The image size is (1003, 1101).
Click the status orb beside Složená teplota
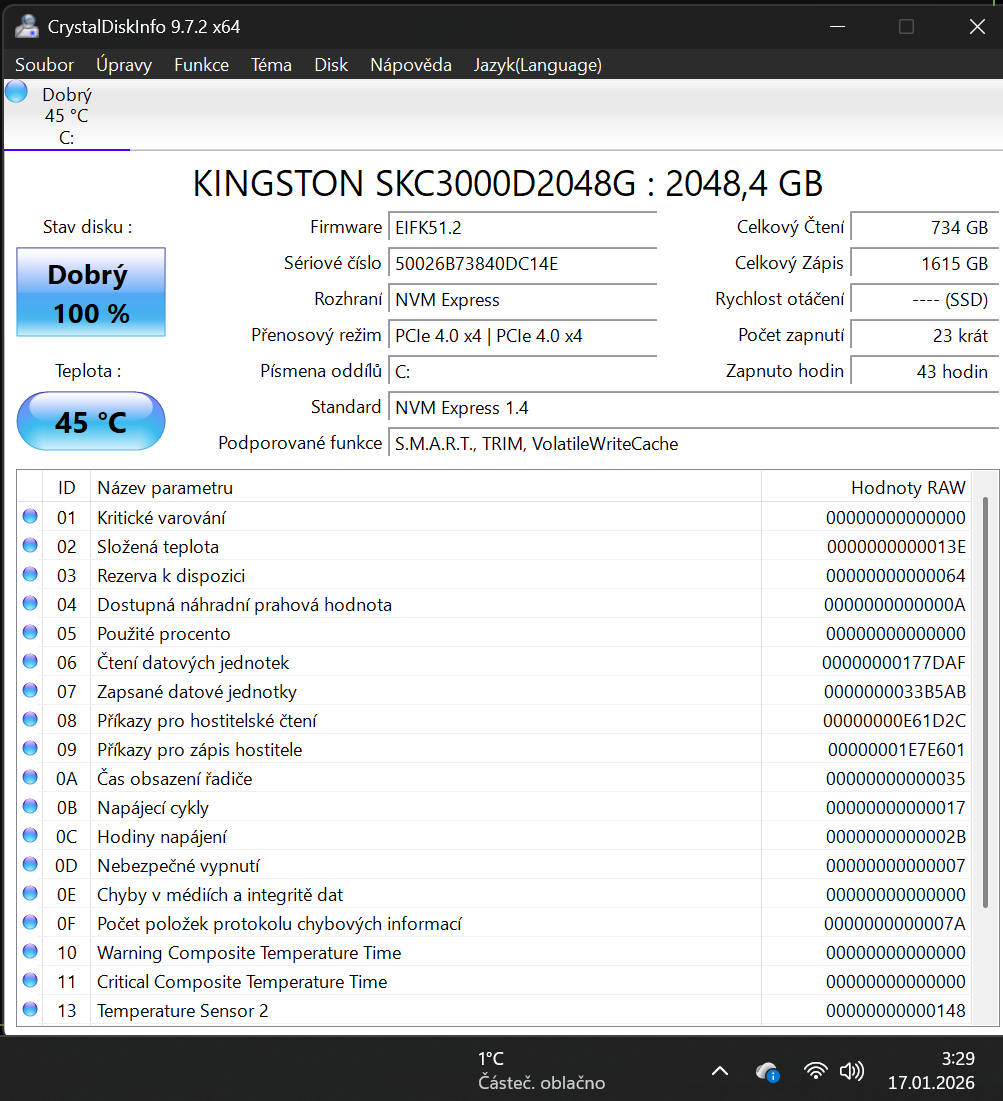point(30,546)
